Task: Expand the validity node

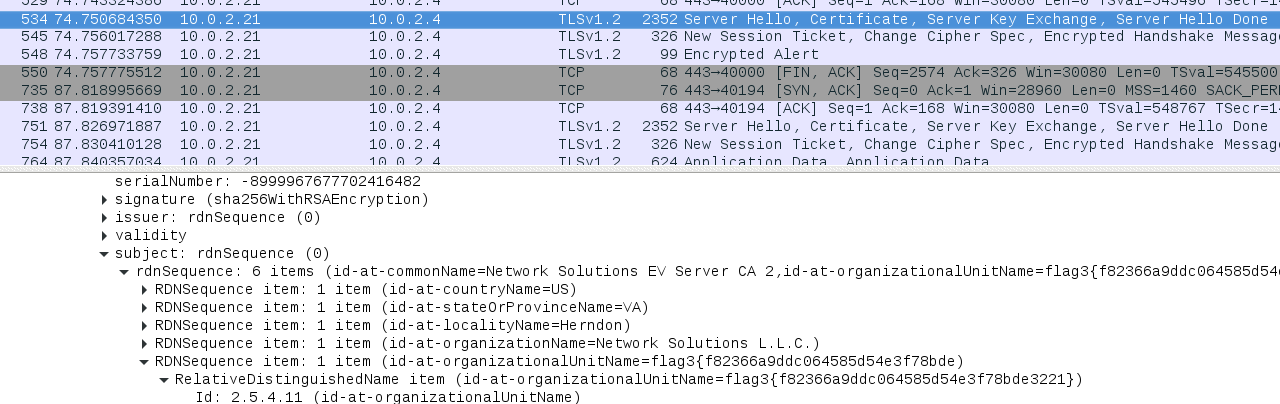Action: click(105, 236)
